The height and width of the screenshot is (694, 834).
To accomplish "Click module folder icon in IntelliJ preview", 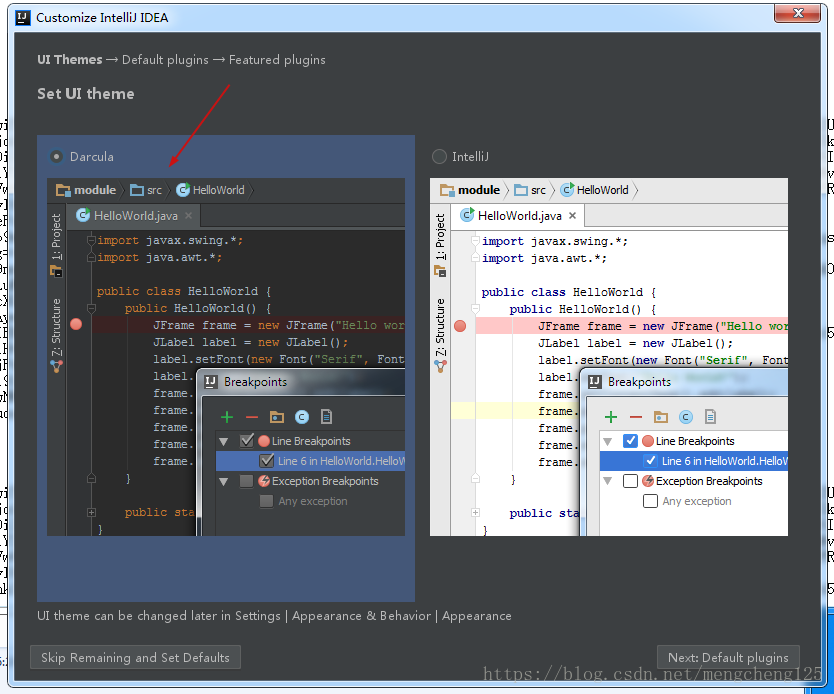I will 447,190.
